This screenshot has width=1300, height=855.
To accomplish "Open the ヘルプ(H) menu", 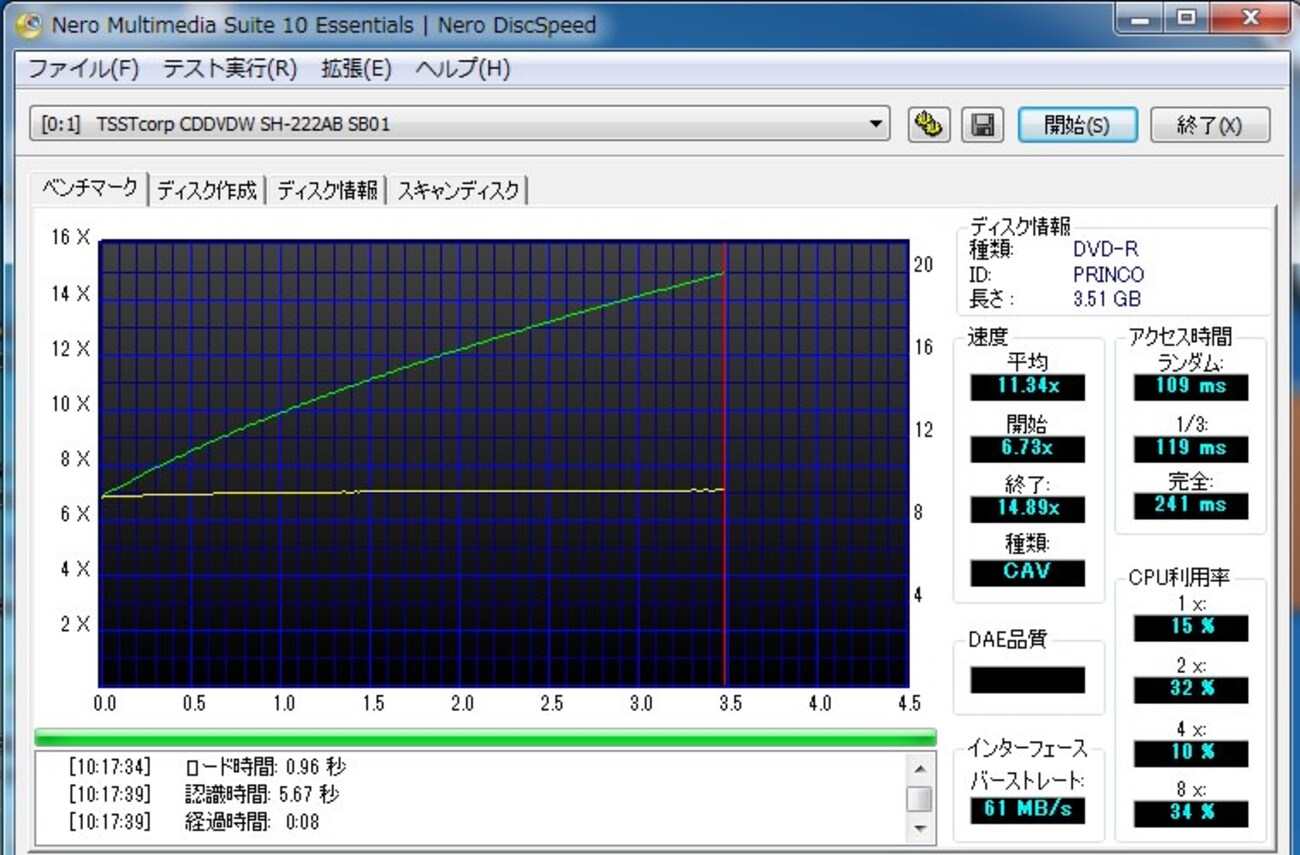I will click(462, 69).
